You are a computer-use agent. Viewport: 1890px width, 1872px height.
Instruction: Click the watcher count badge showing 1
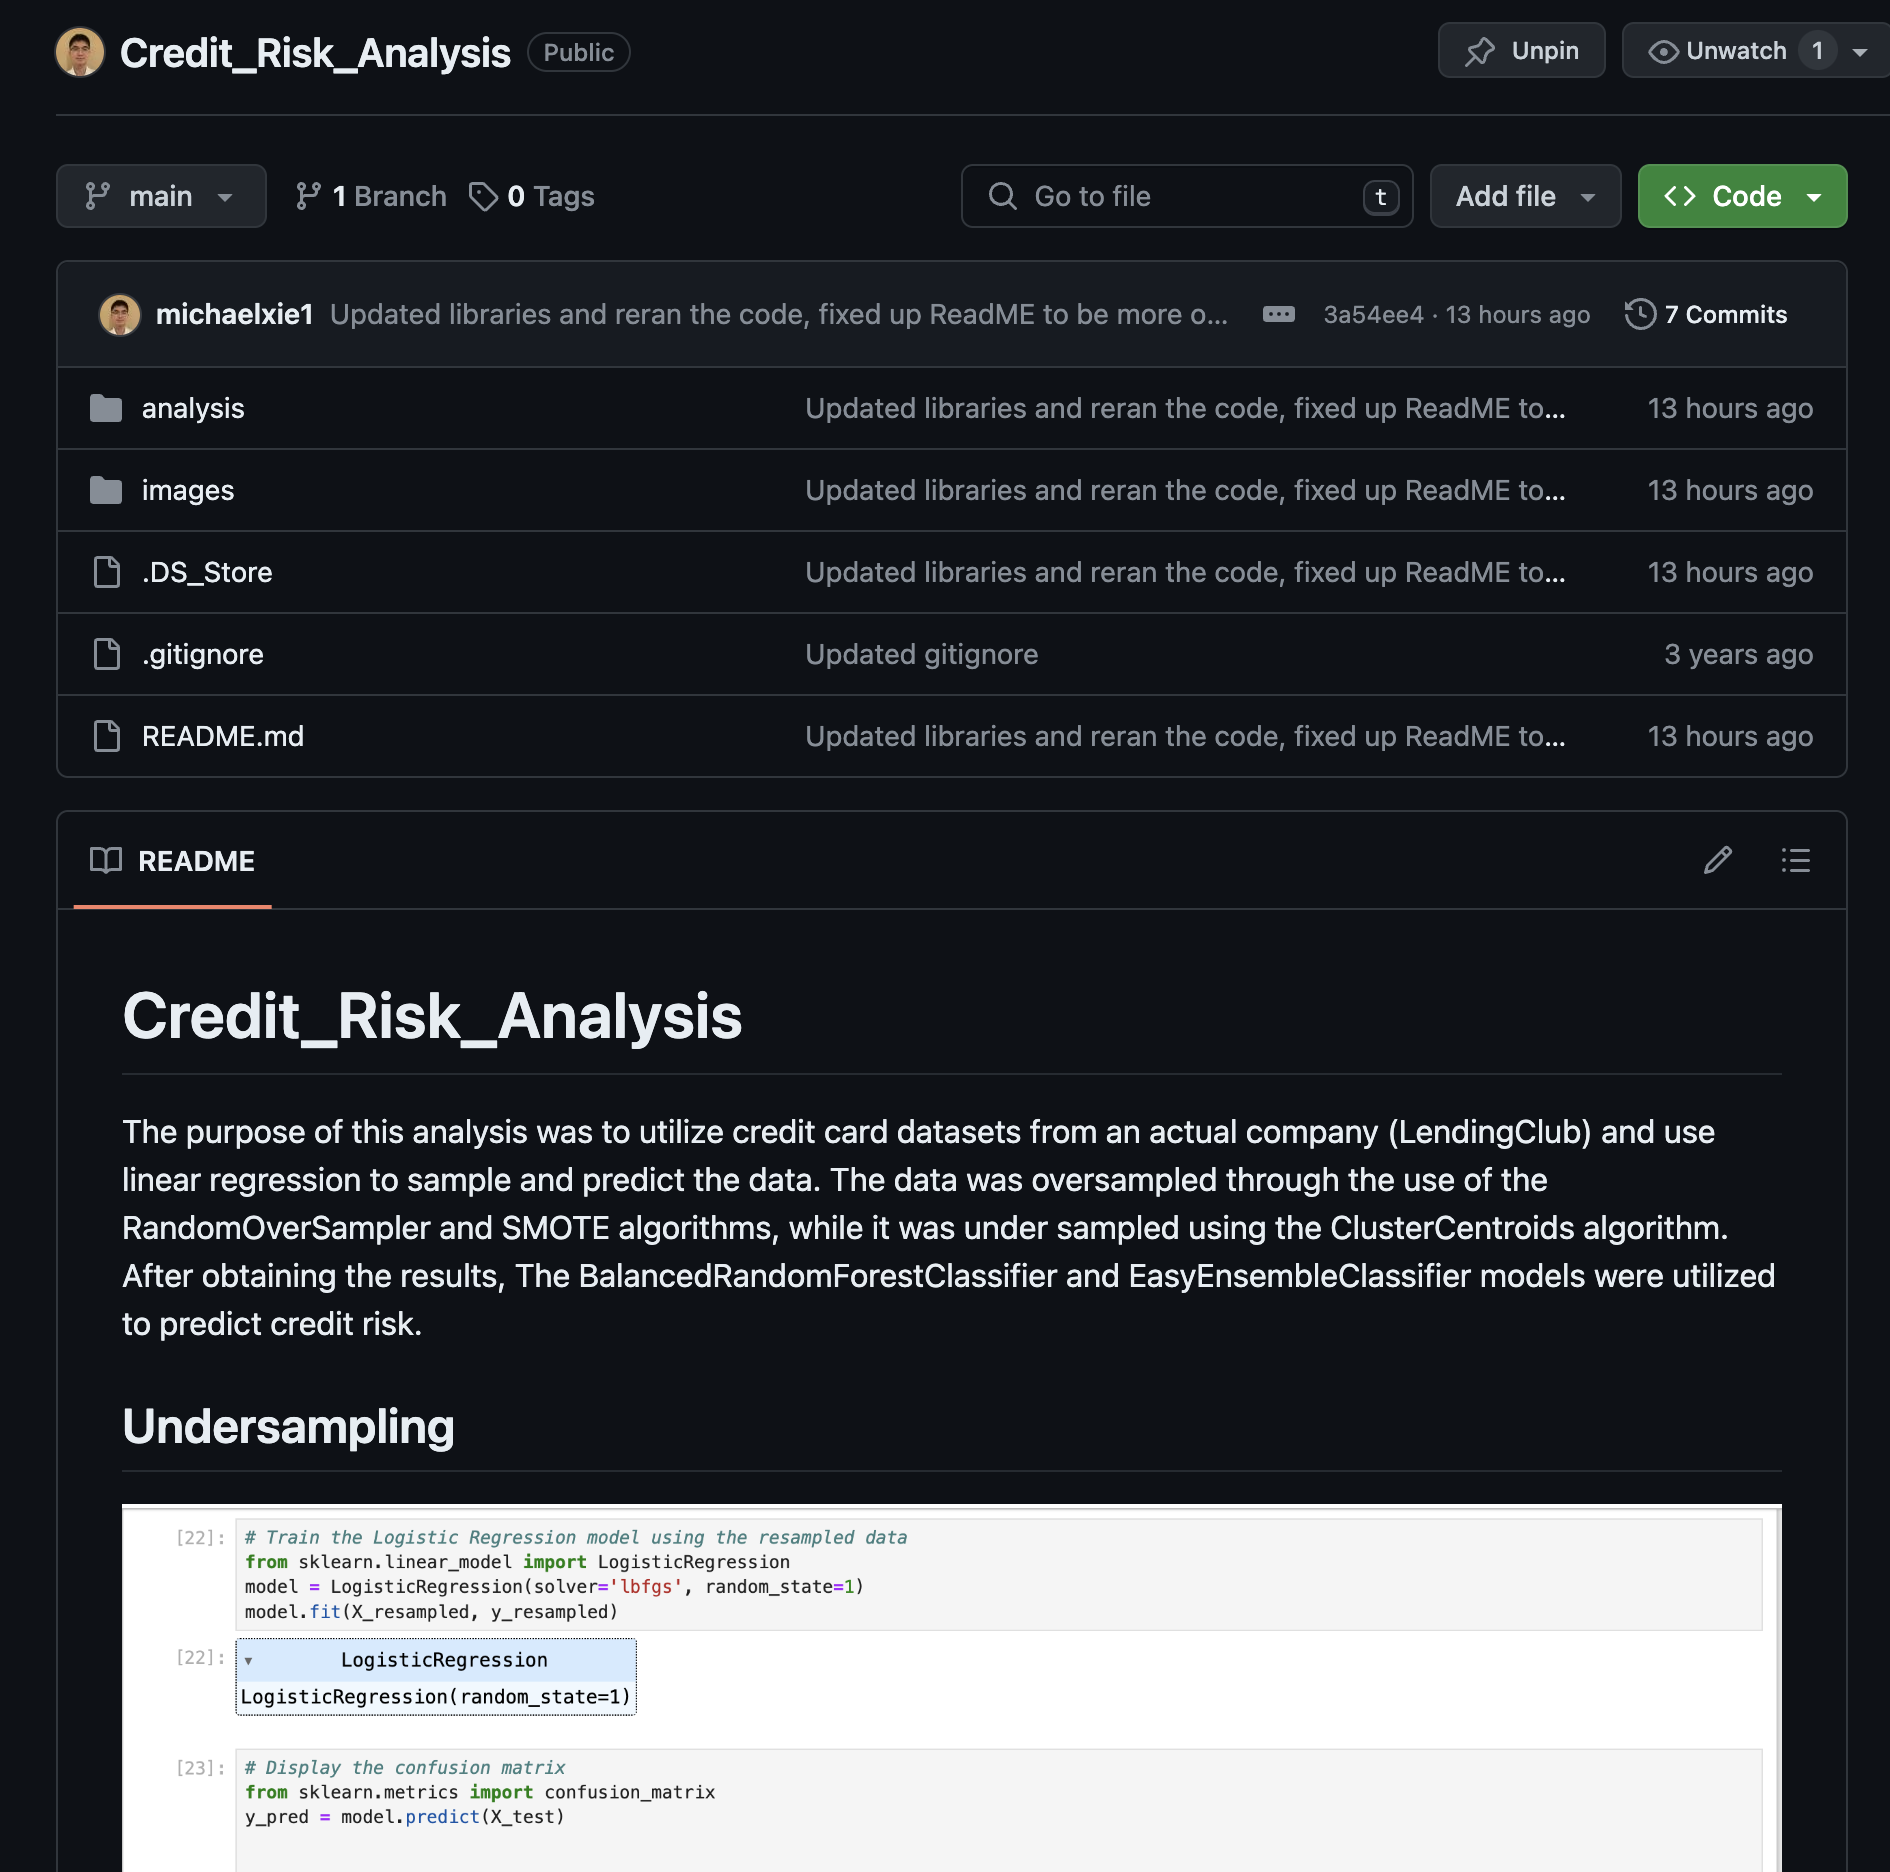coord(1817,51)
